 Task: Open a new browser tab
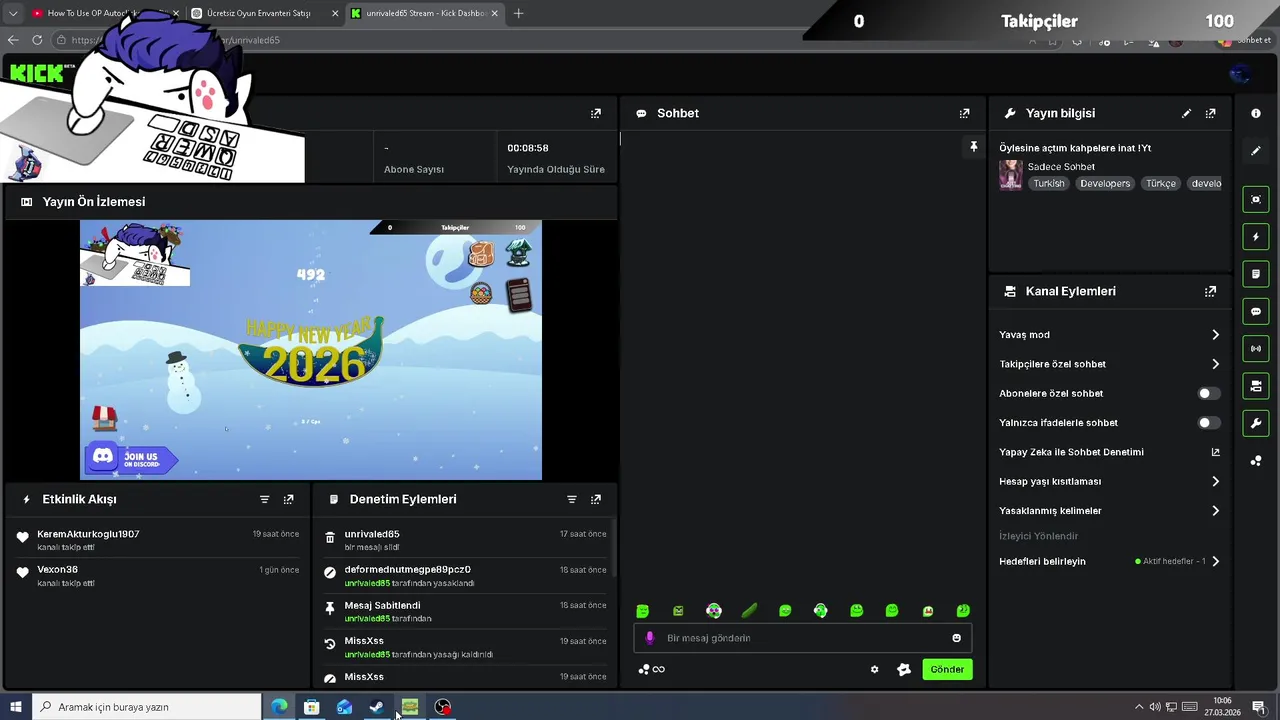pos(518,13)
